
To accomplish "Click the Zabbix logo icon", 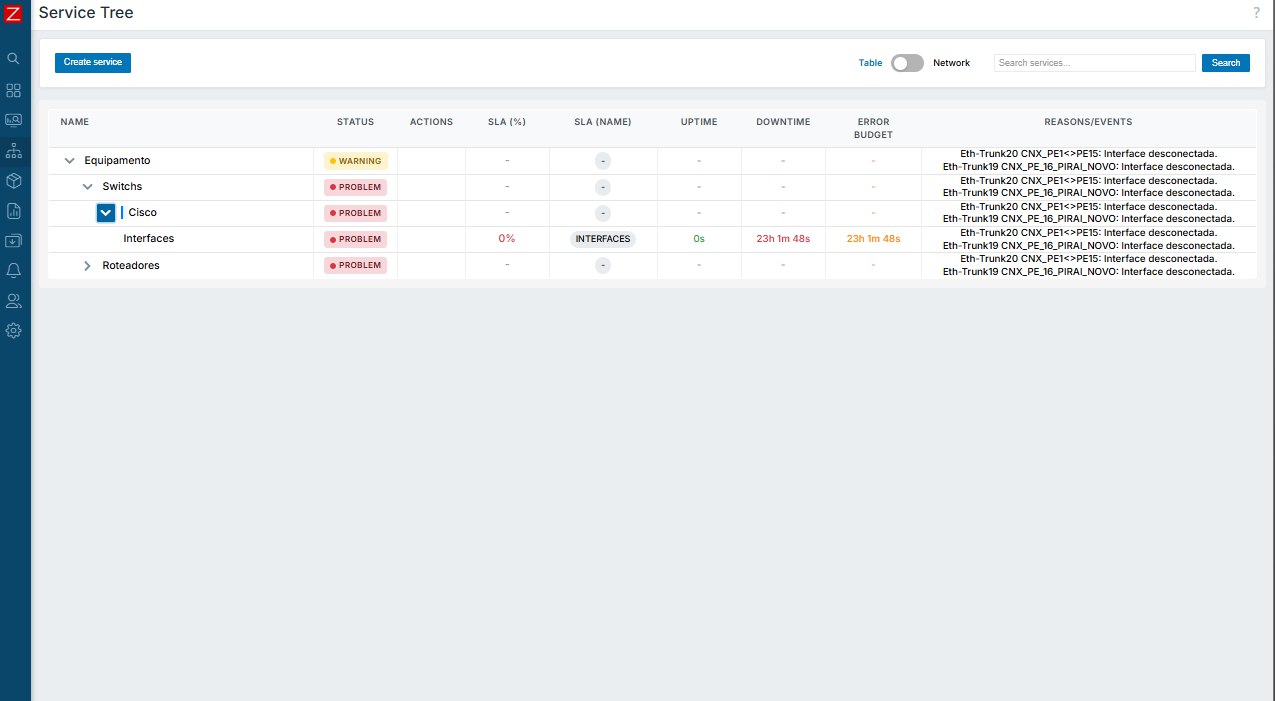I will tap(13, 13).
